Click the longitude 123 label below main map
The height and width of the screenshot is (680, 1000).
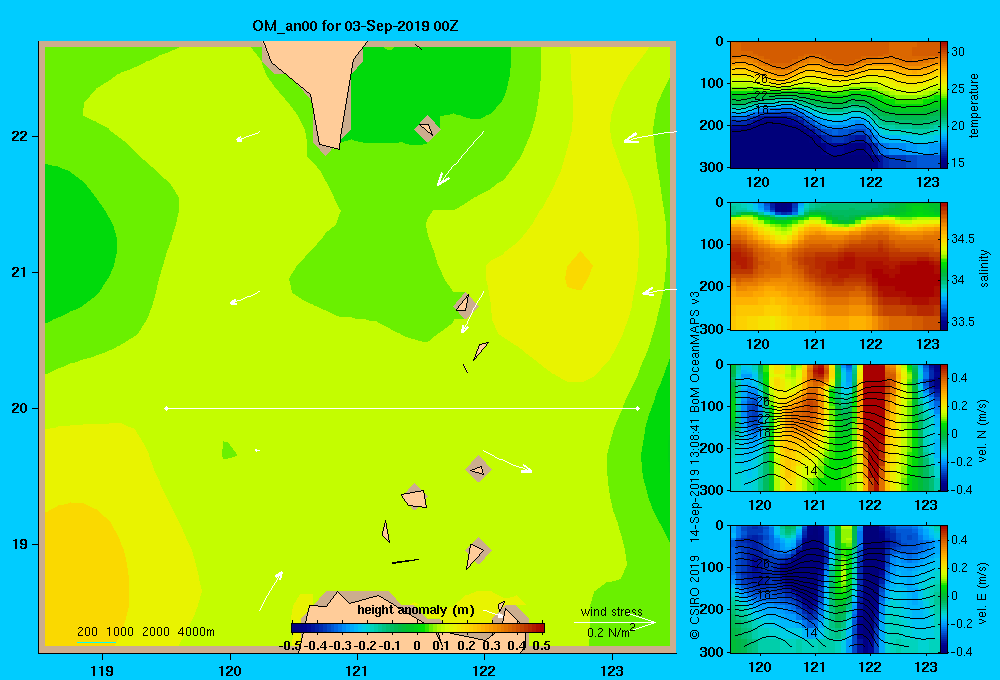pyautogui.click(x=612, y=670)
